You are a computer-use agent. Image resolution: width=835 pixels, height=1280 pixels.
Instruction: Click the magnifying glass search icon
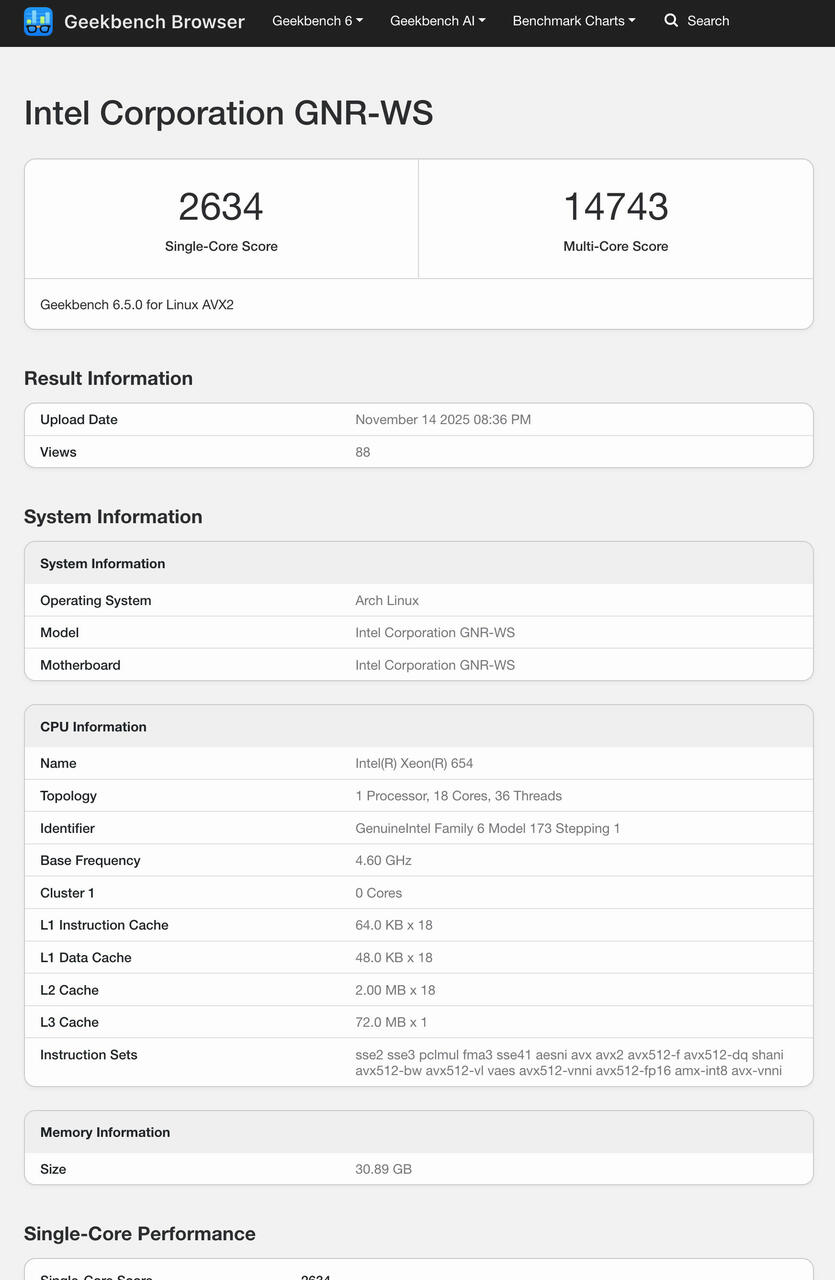tap(671, 21)
